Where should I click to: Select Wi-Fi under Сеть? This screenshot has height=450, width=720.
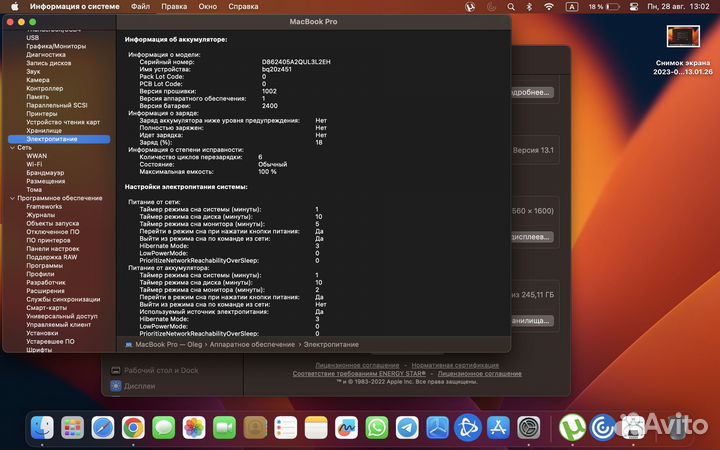coord(34,164)
